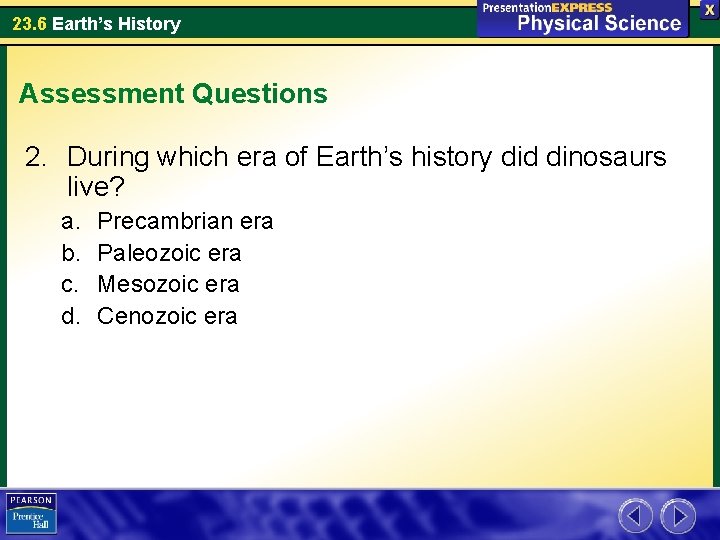Advance to next slide arrow
The image size is (720, 540).
tap(678, 516)
